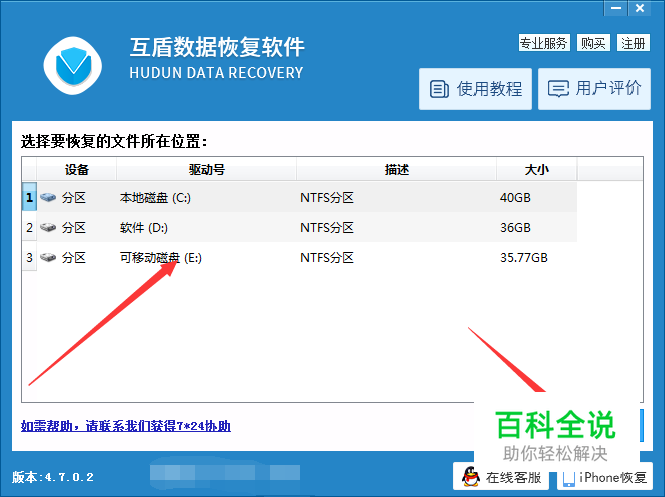The image size is (665, 497).
Task: Click 分区 device cell in row 1
Action: (74, 198)
